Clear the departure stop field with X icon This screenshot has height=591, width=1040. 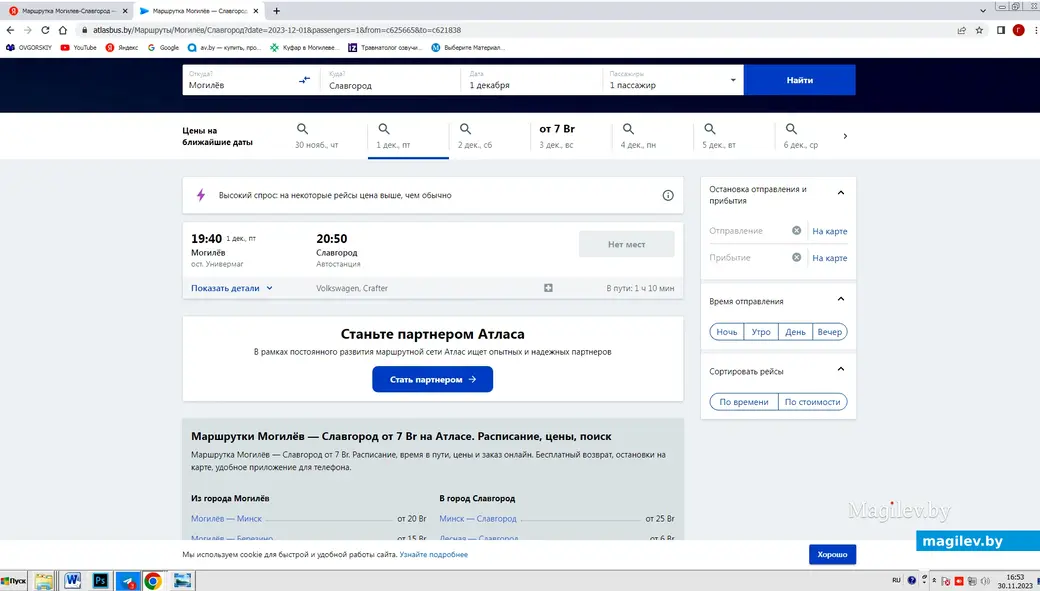[797, 231]
